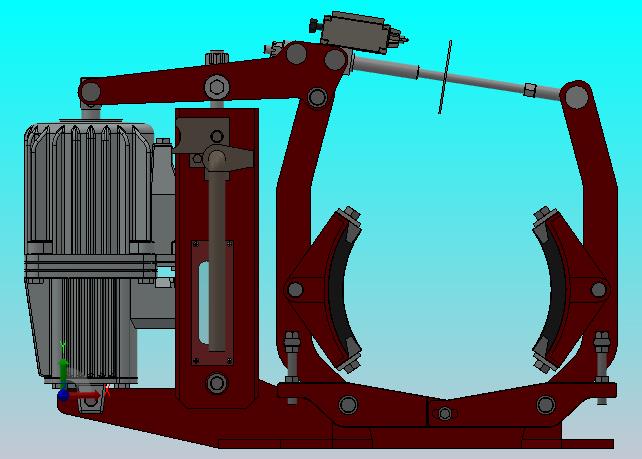The width and height of the screenshot is (642, 459).
Task: Select the large hex bolt on the top lever
Action: click(x=217, y=87)
